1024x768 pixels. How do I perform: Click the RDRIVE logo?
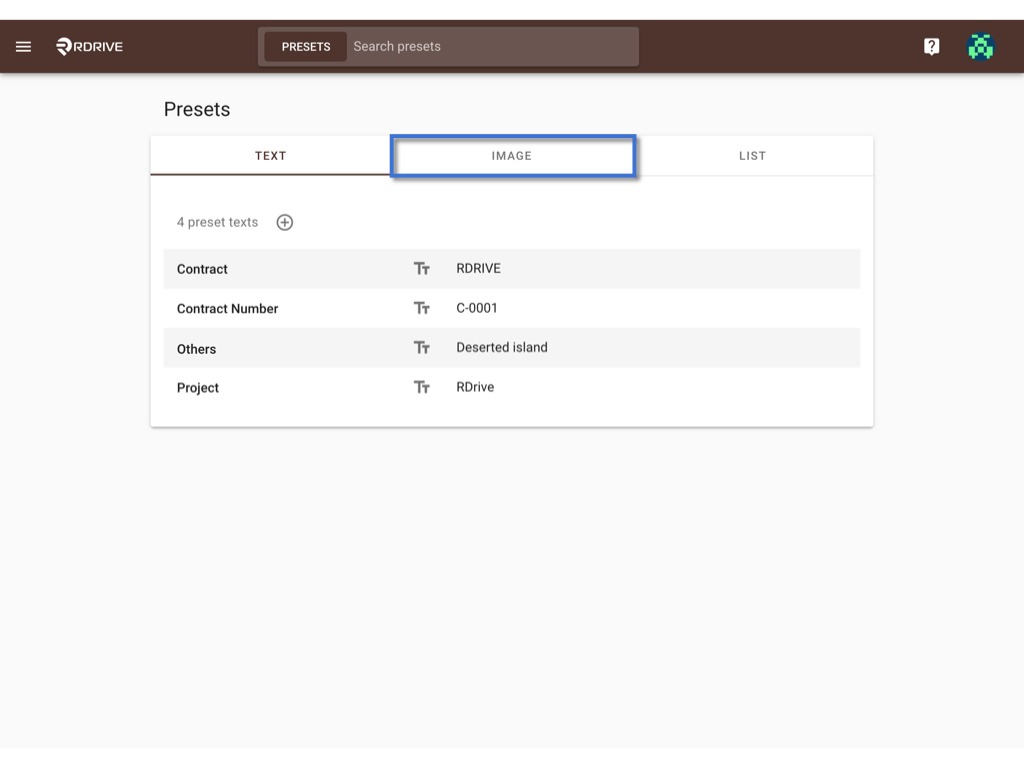[89, 46]
